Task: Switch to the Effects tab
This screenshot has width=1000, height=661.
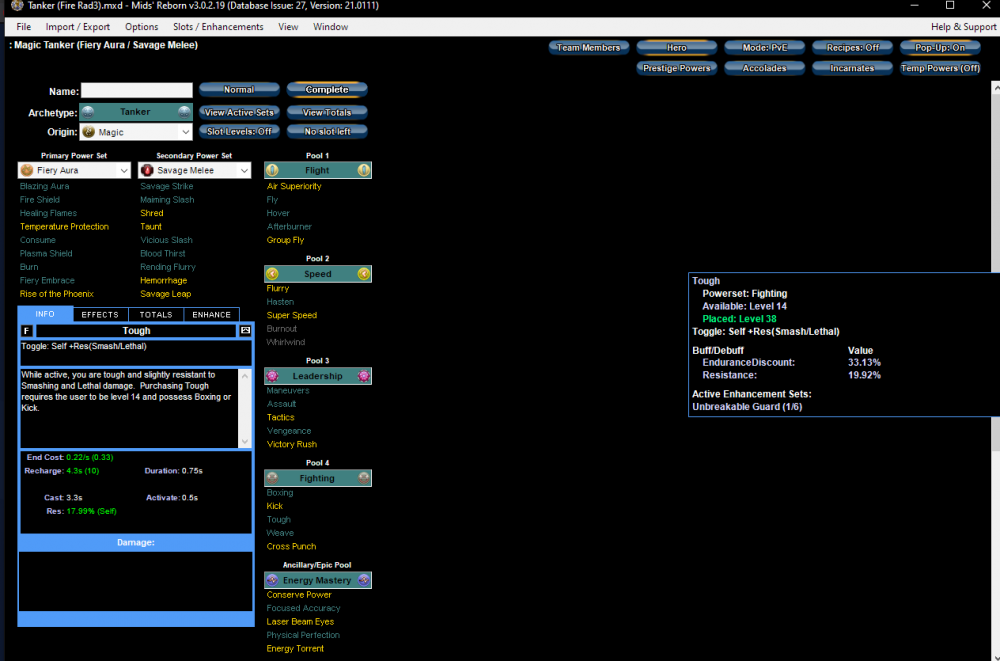Action: (100, 314)
